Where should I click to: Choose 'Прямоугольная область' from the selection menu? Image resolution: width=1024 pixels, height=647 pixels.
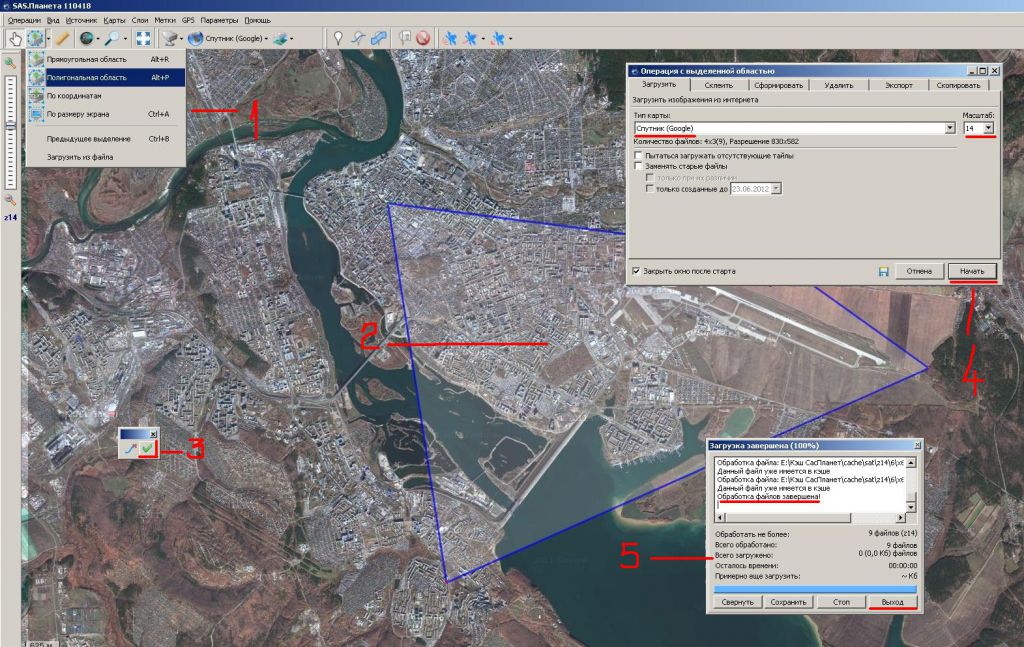pos(86,61)
